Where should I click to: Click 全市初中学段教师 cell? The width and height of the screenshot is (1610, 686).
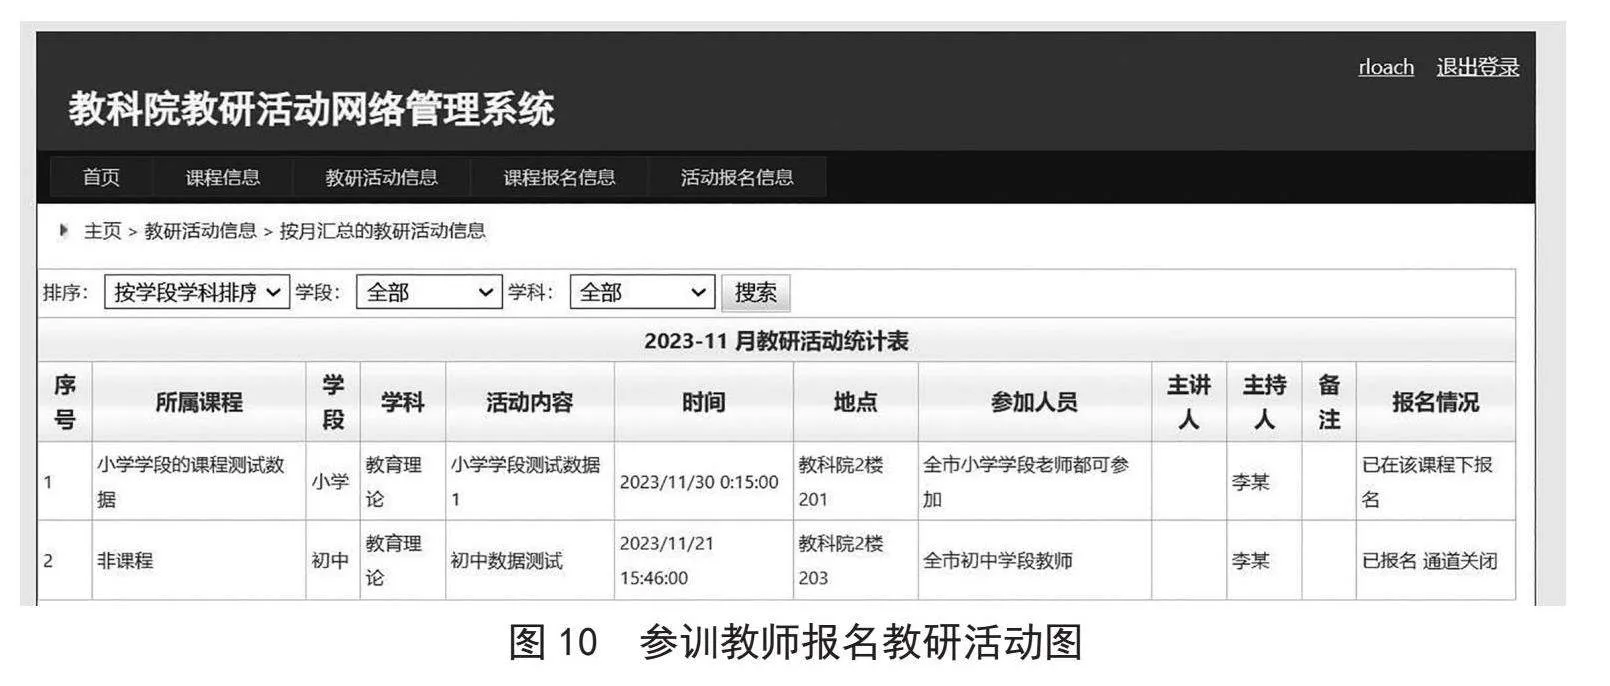pyautogui.click(x=1035, y=560)
